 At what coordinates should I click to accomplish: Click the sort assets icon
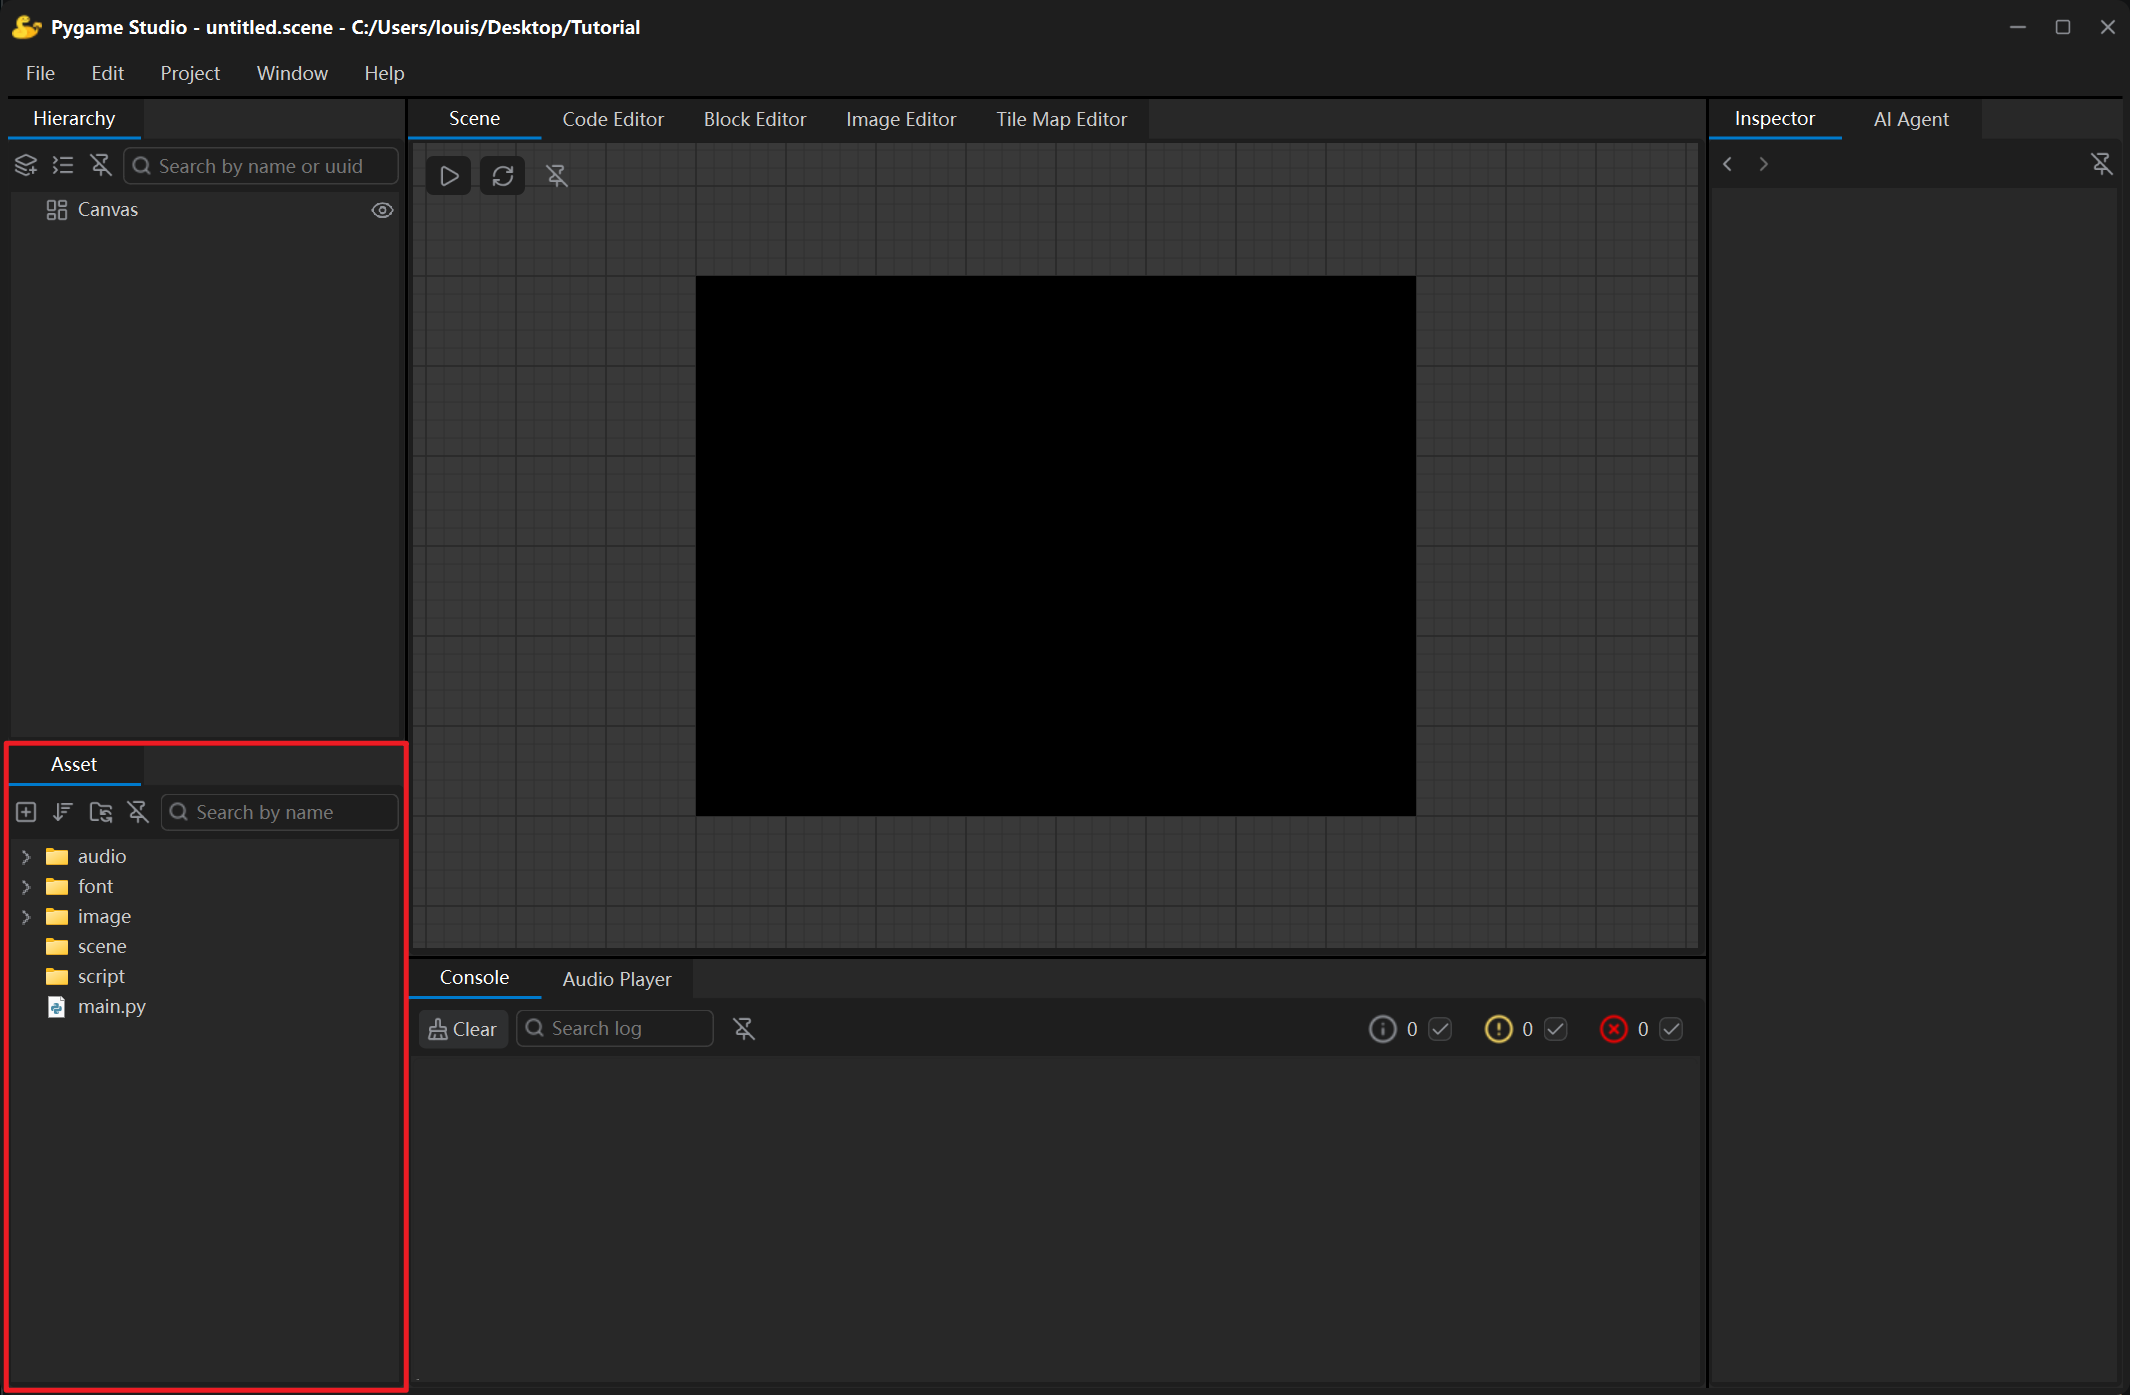click(63, 812)
